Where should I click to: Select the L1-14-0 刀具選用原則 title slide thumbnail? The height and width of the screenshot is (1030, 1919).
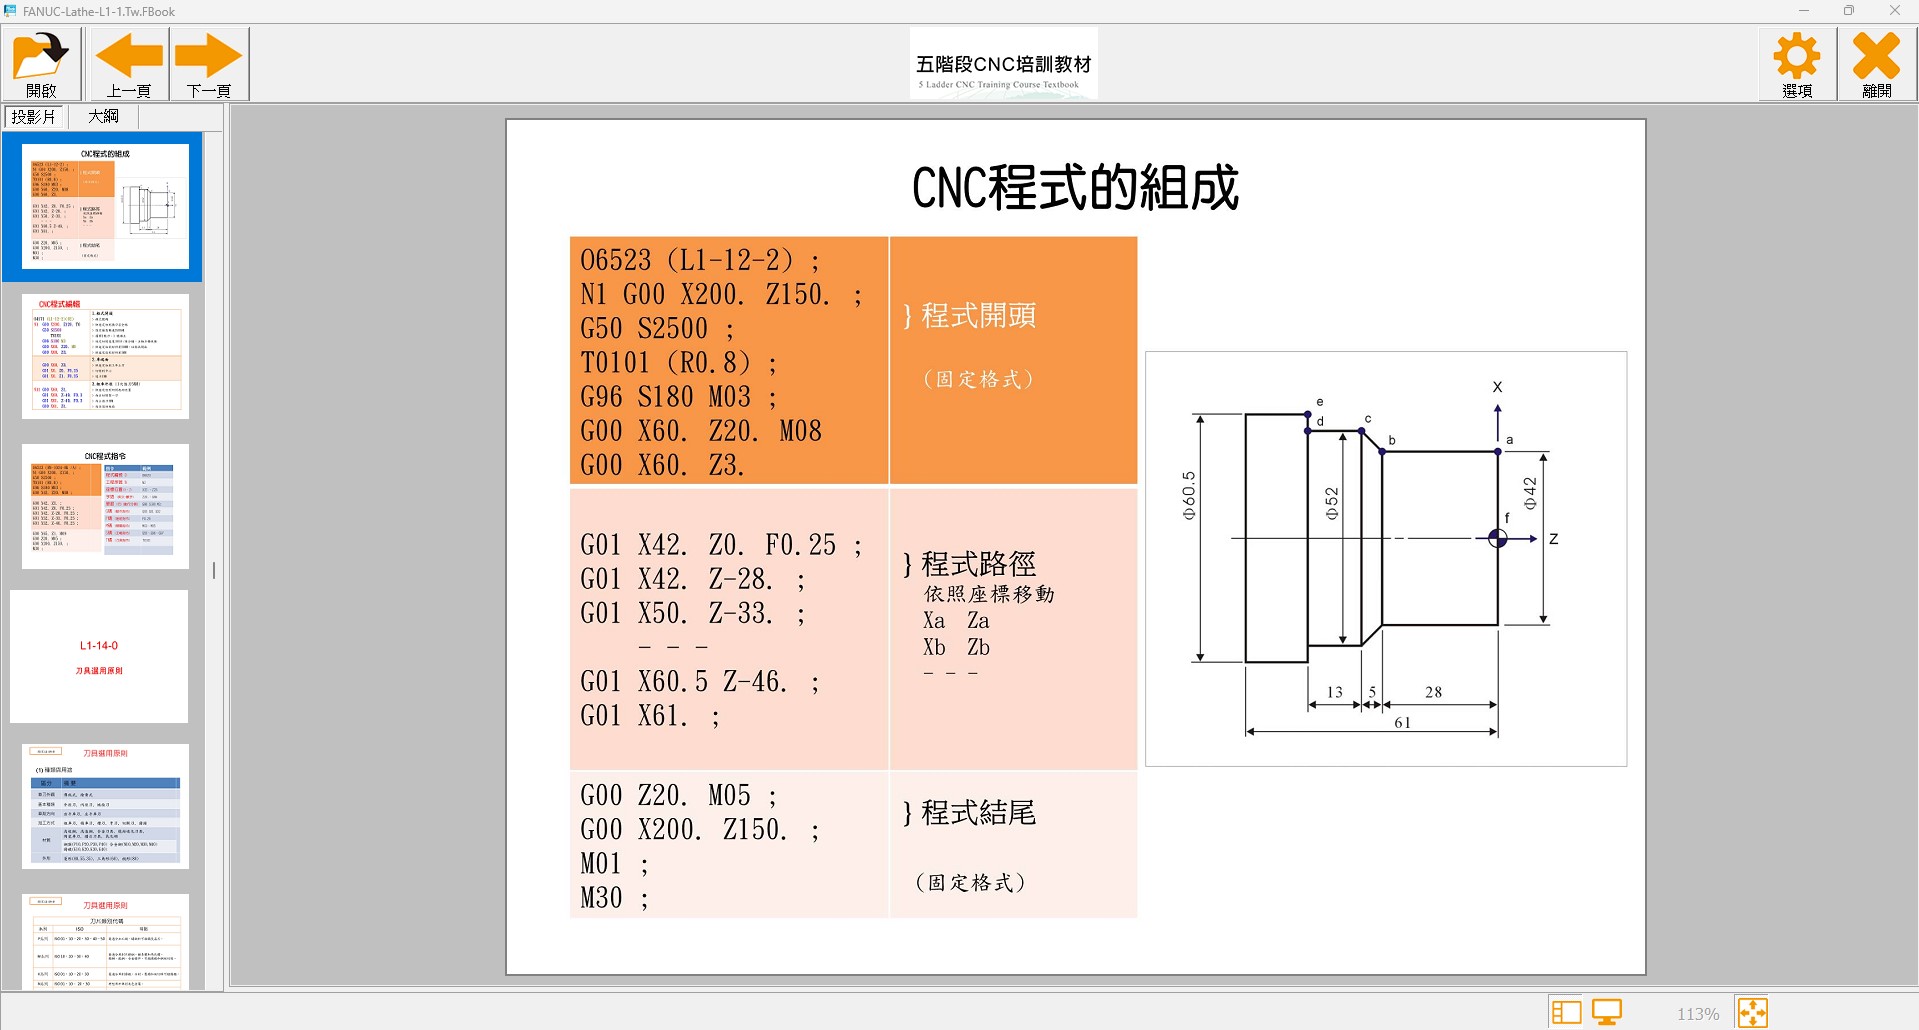(x=99, y=656)
